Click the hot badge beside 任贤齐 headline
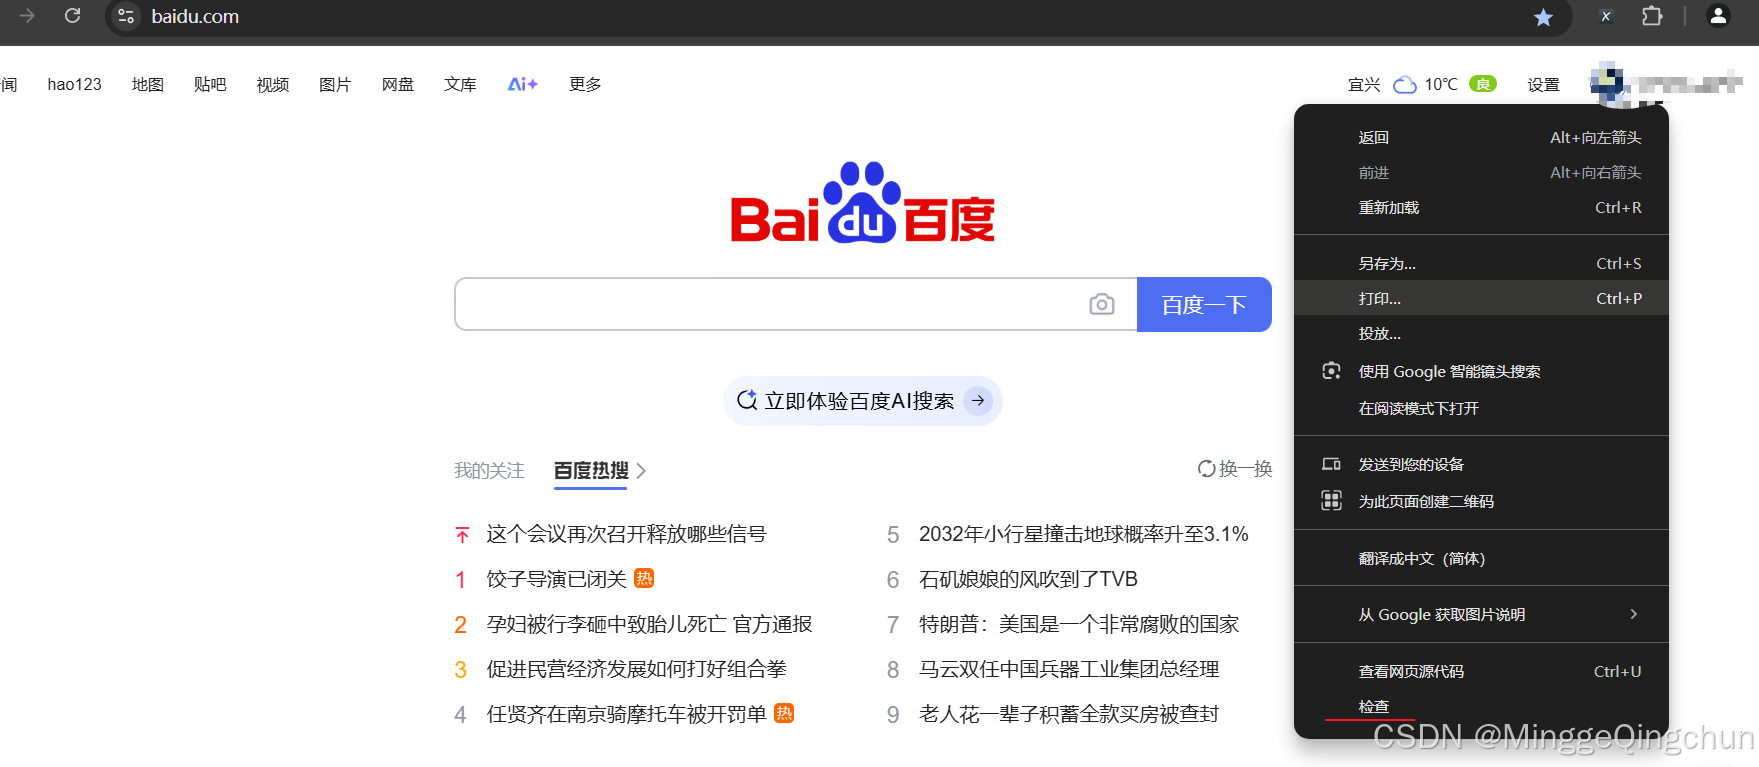The image size is (1759, 767). click(x=784, y=713)
